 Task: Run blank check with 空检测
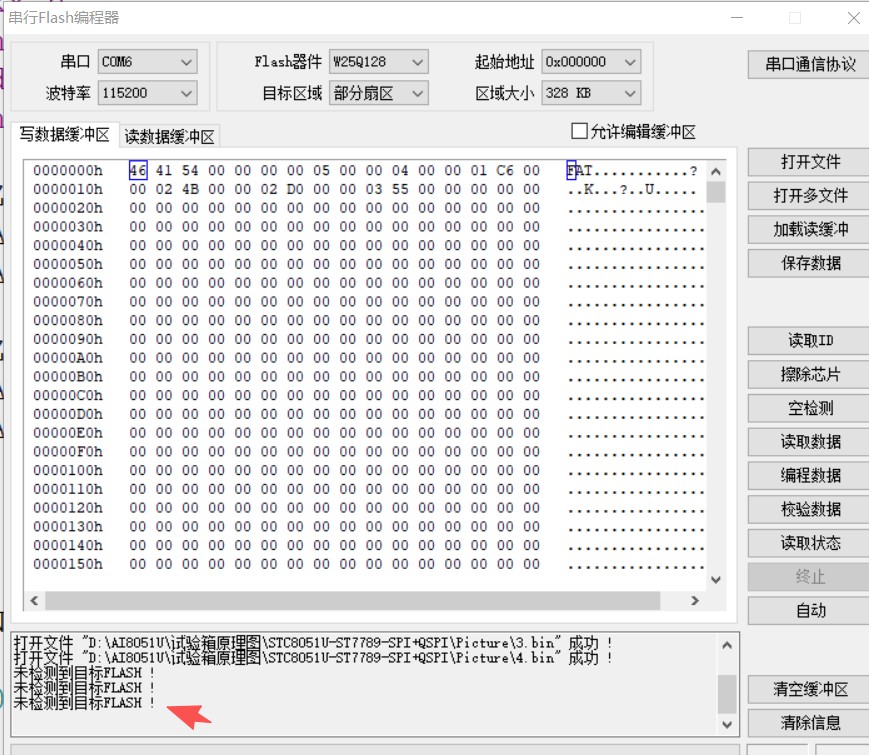coord(806,408)
